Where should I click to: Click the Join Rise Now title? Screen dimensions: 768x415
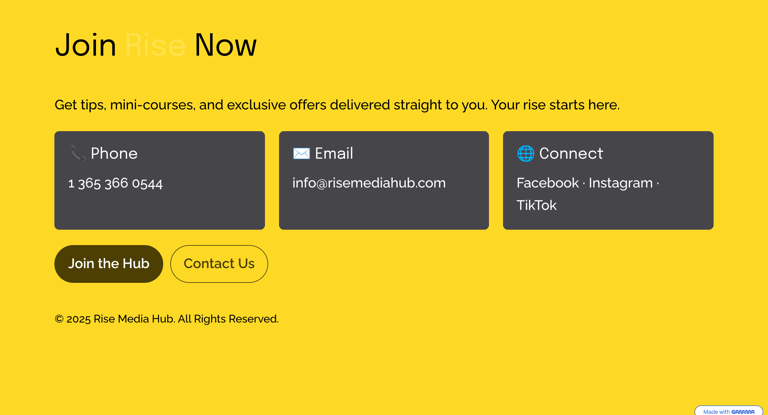point(156,45)
